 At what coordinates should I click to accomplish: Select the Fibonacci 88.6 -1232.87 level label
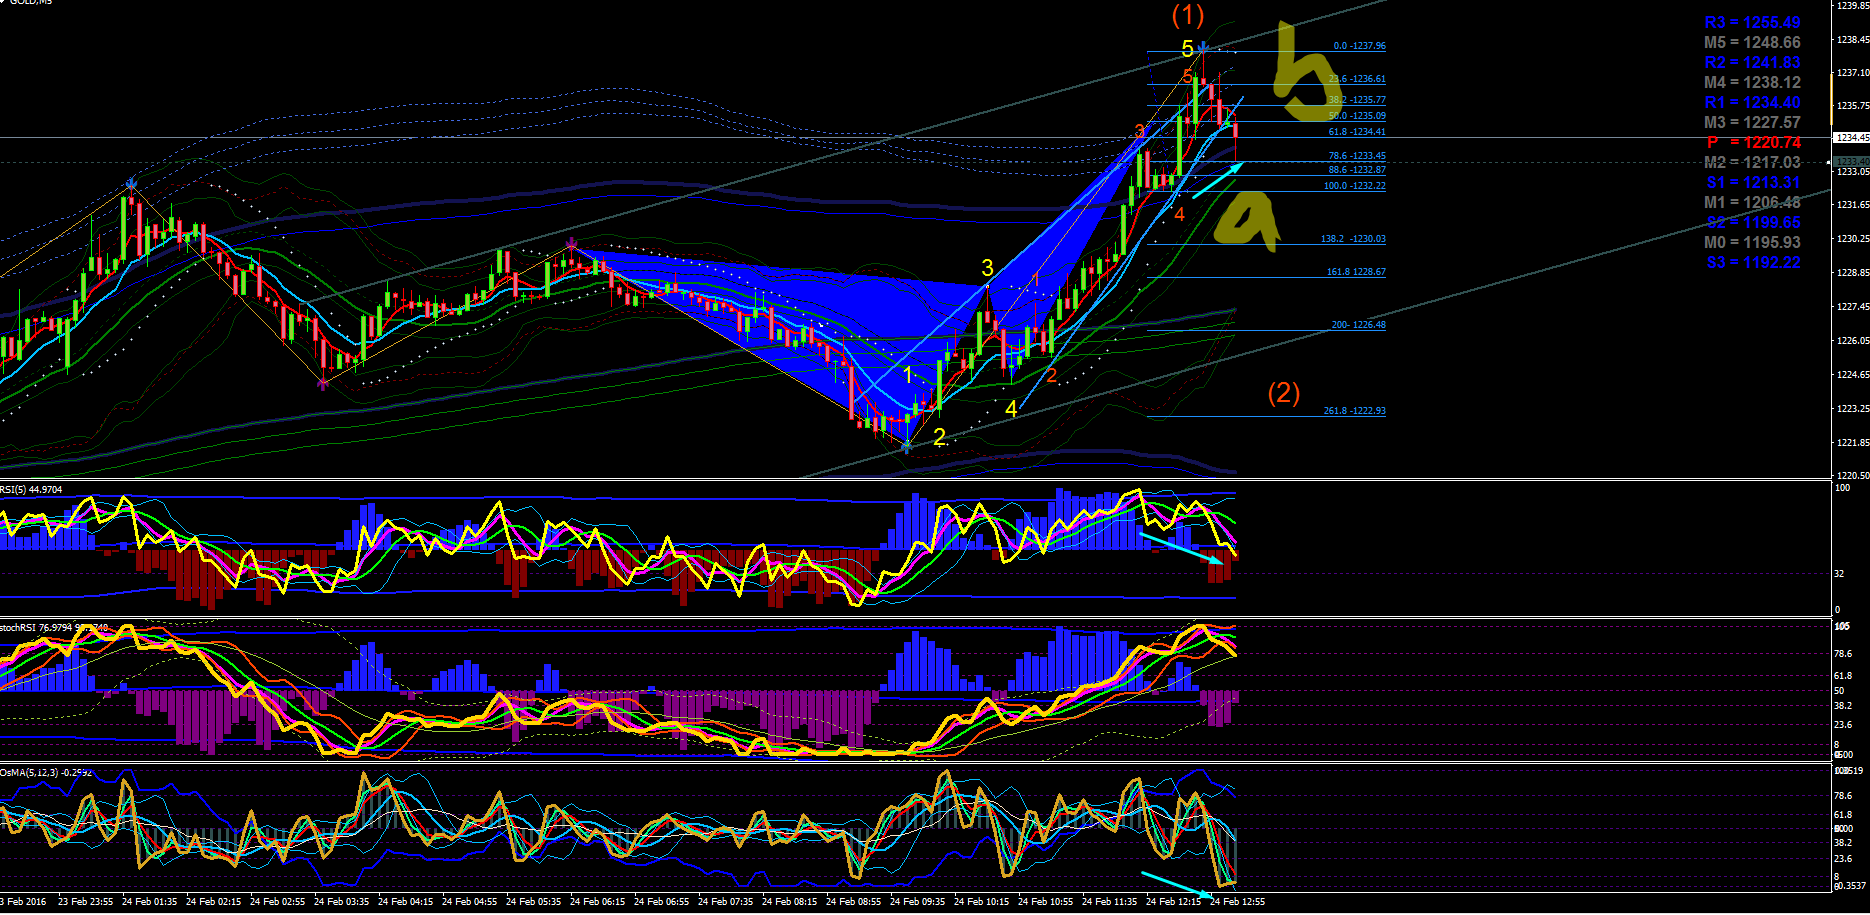[1357, 170]
